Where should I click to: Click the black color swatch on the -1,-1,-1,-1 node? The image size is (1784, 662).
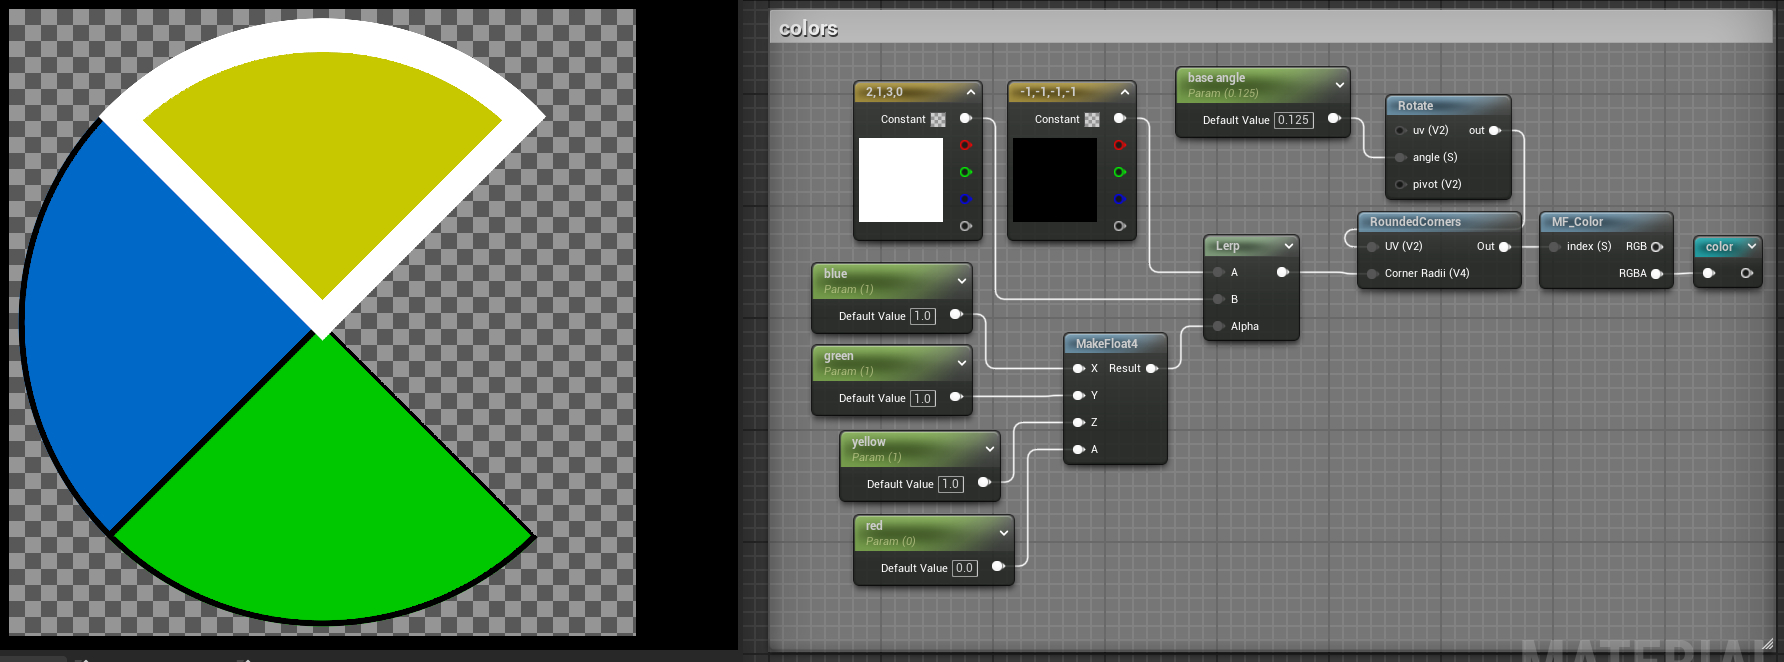(x=1054, y=180)
